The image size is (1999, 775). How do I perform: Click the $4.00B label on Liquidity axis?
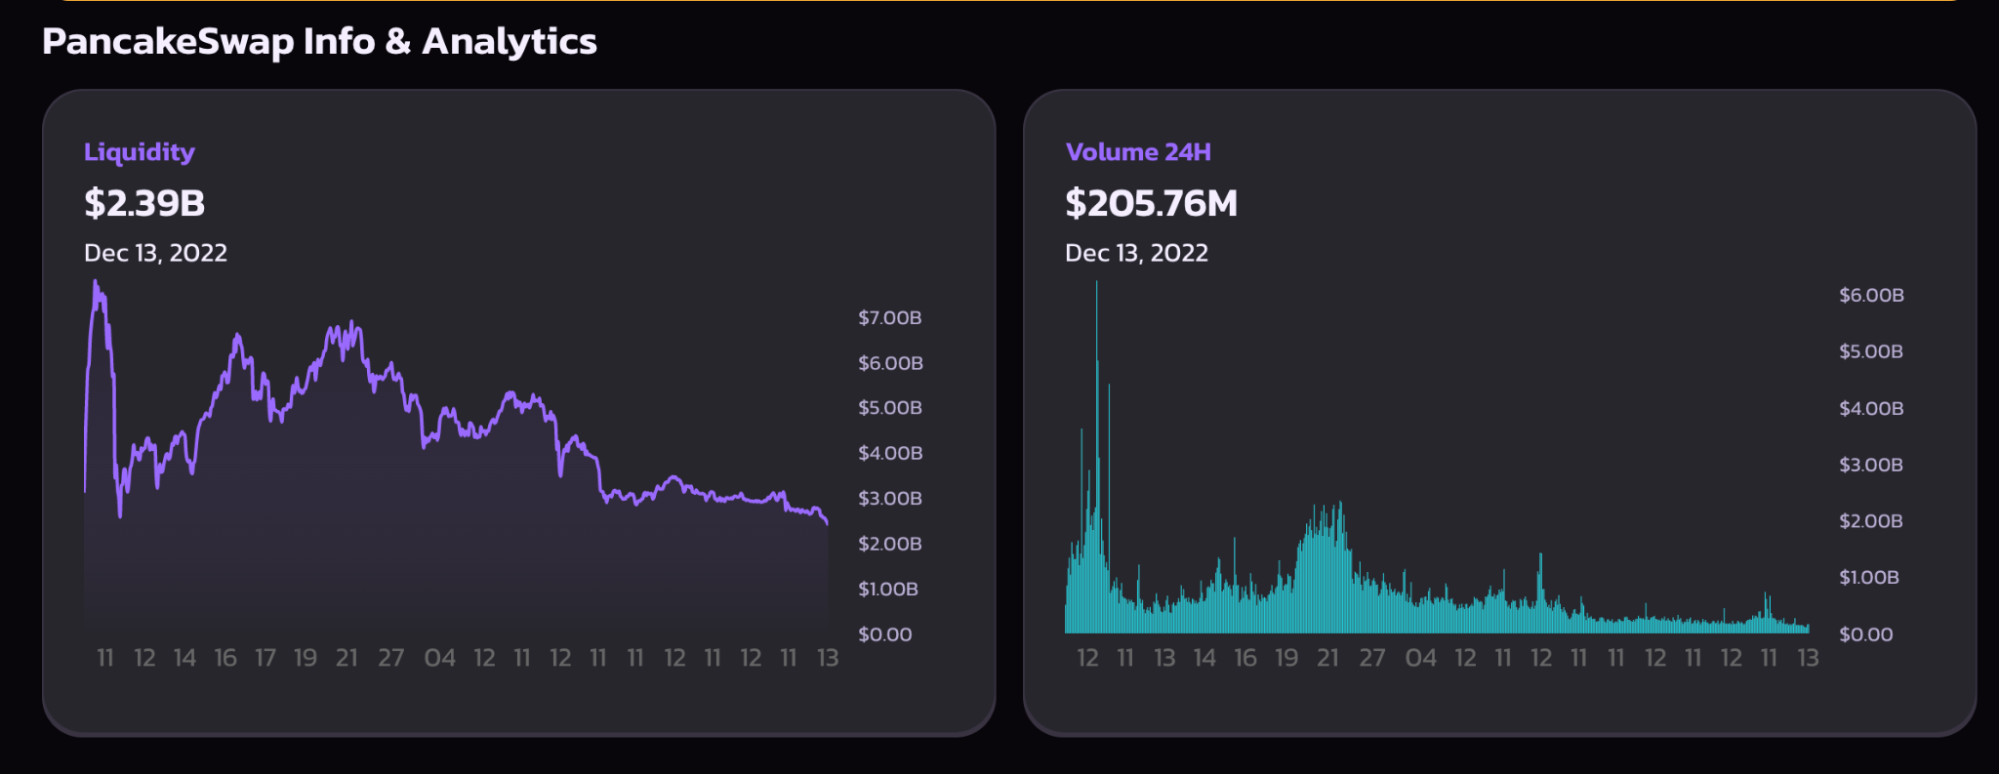(889, 453)
